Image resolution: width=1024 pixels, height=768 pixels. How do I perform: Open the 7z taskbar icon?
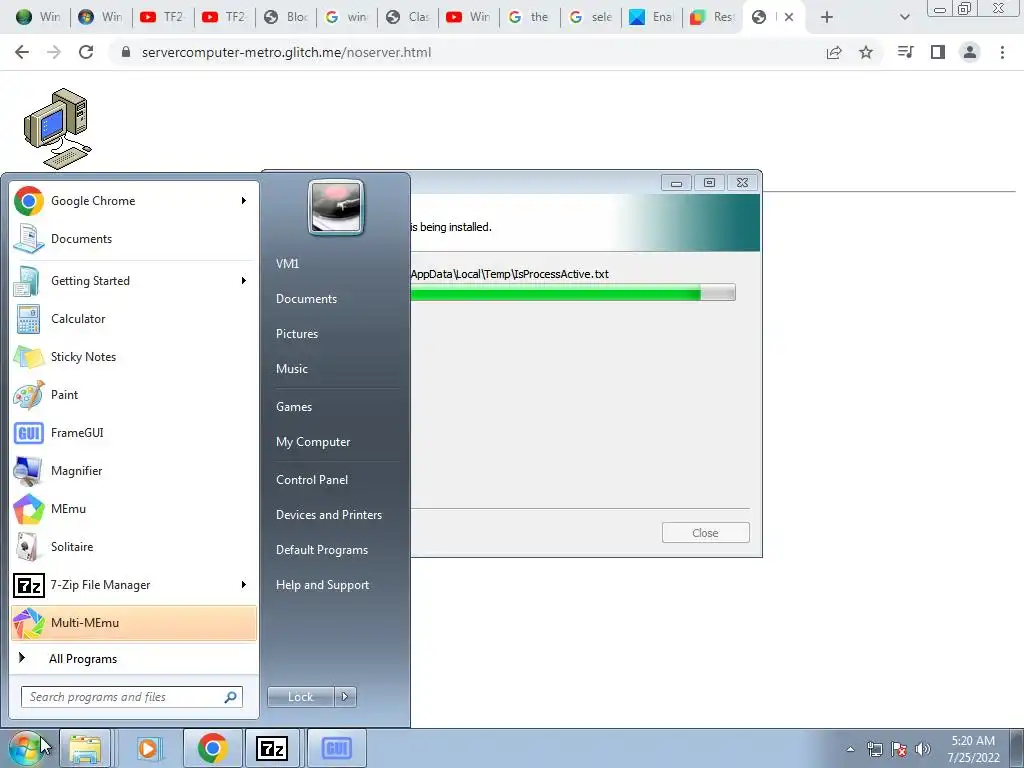(272, 748)
